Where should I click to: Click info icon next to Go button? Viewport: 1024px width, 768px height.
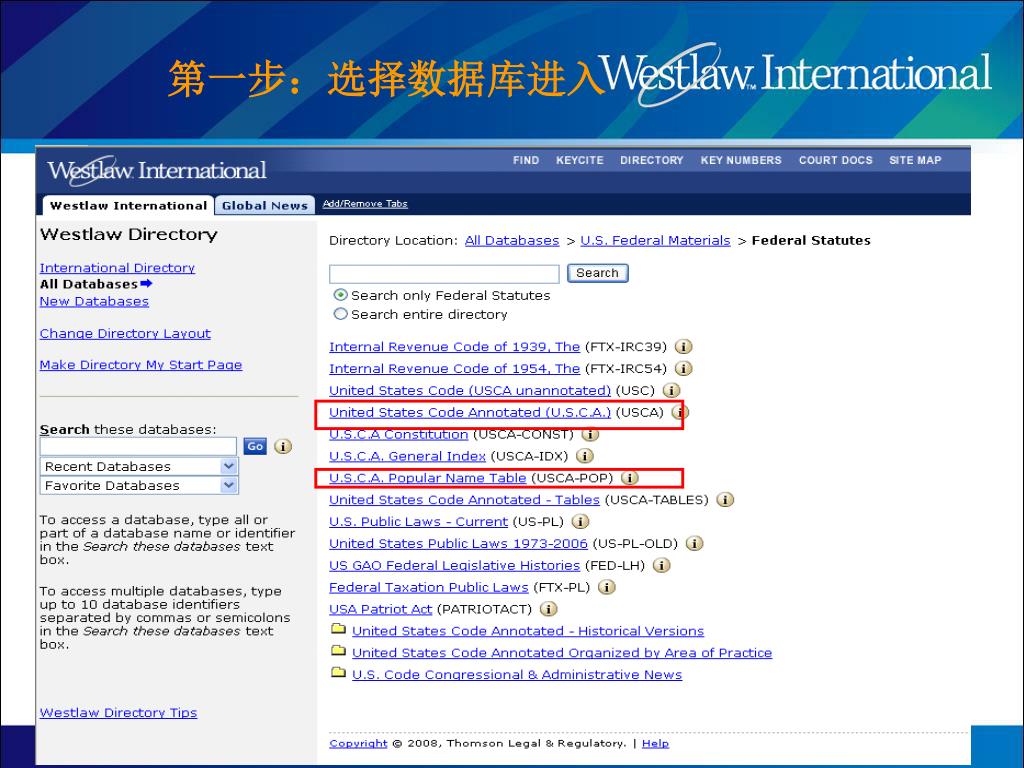[x=283, y=447]
